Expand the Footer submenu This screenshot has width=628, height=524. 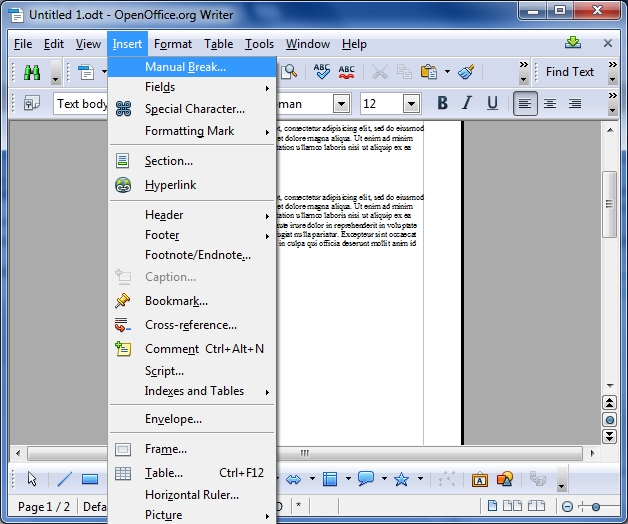point(192,235)
